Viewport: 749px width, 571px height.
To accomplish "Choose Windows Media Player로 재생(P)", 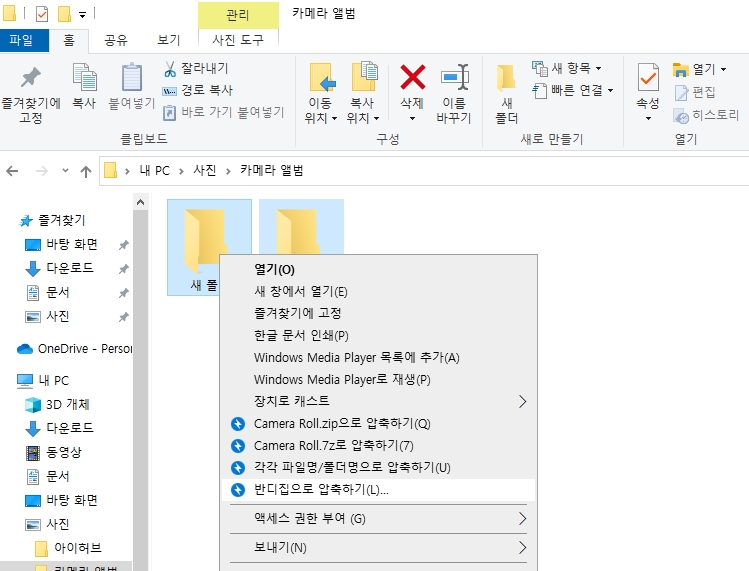I will point(378,379).
